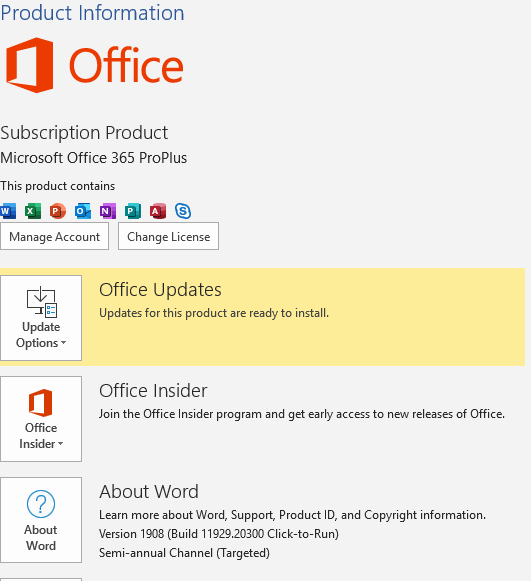Click the Skype for Business icon
This screenshot has height=581, width=531.
(183, 211)
